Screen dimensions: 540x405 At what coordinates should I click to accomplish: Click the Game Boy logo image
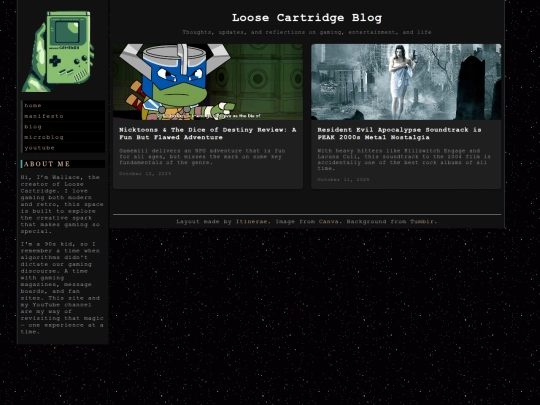click(58, 51)
